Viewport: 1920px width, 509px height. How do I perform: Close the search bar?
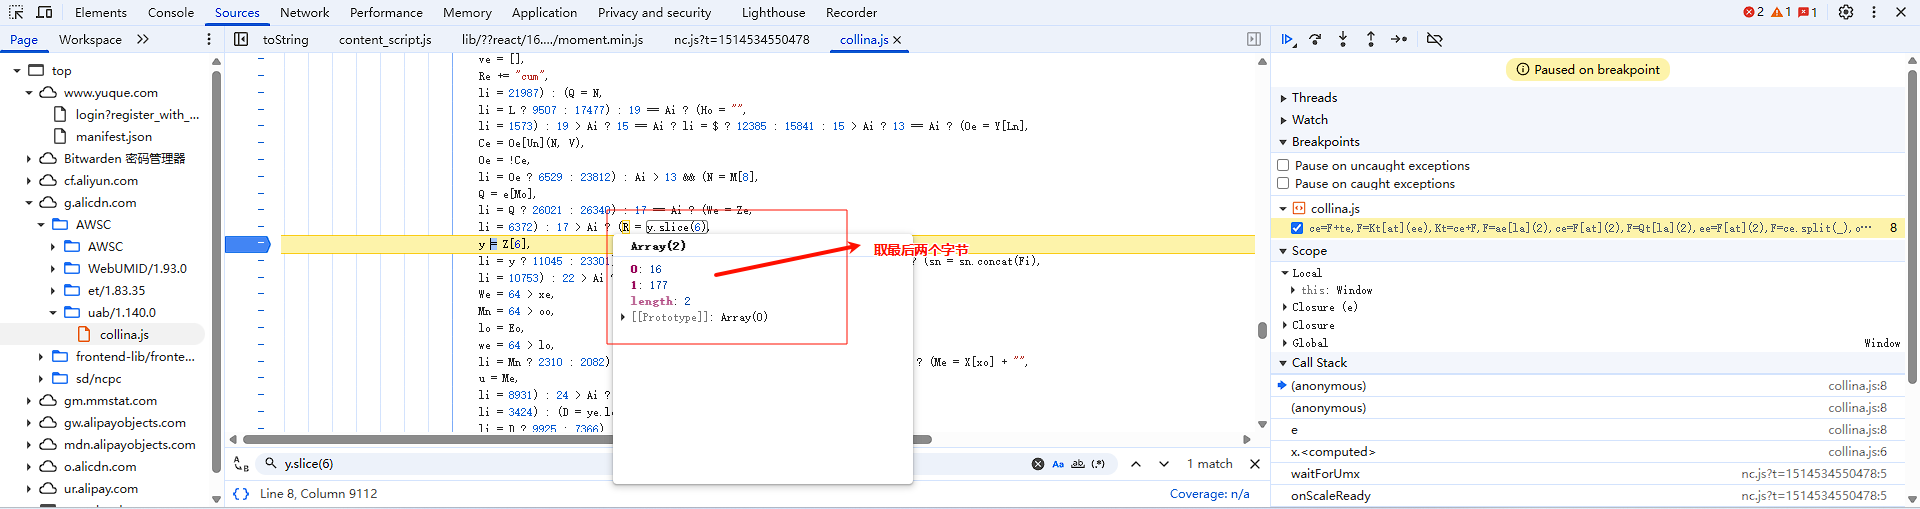[x=1255, y=464]
